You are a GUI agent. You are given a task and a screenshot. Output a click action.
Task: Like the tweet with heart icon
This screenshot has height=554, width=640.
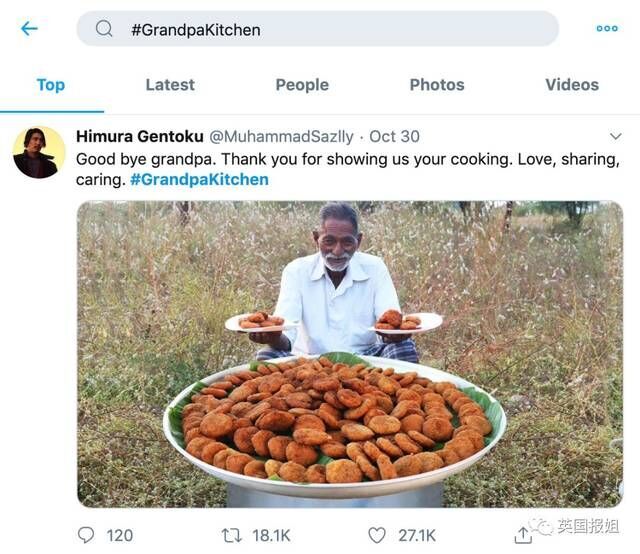coord(377,535)
